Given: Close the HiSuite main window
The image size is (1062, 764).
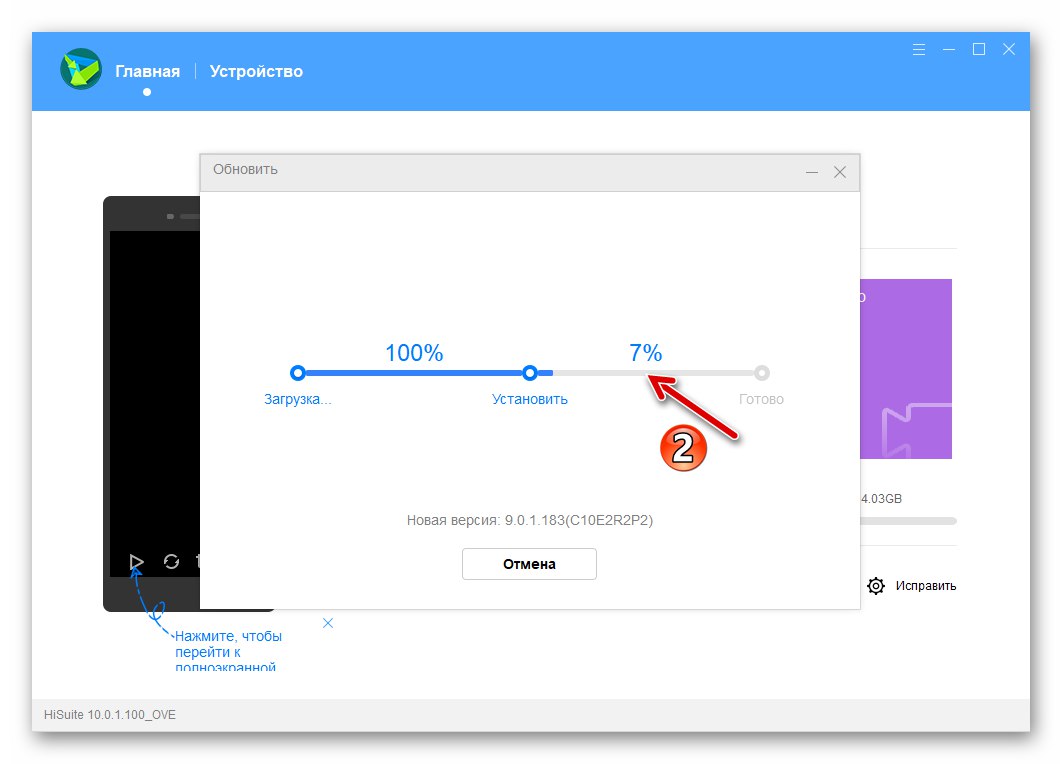Looking at the screenshot, I should (1009, 49).
